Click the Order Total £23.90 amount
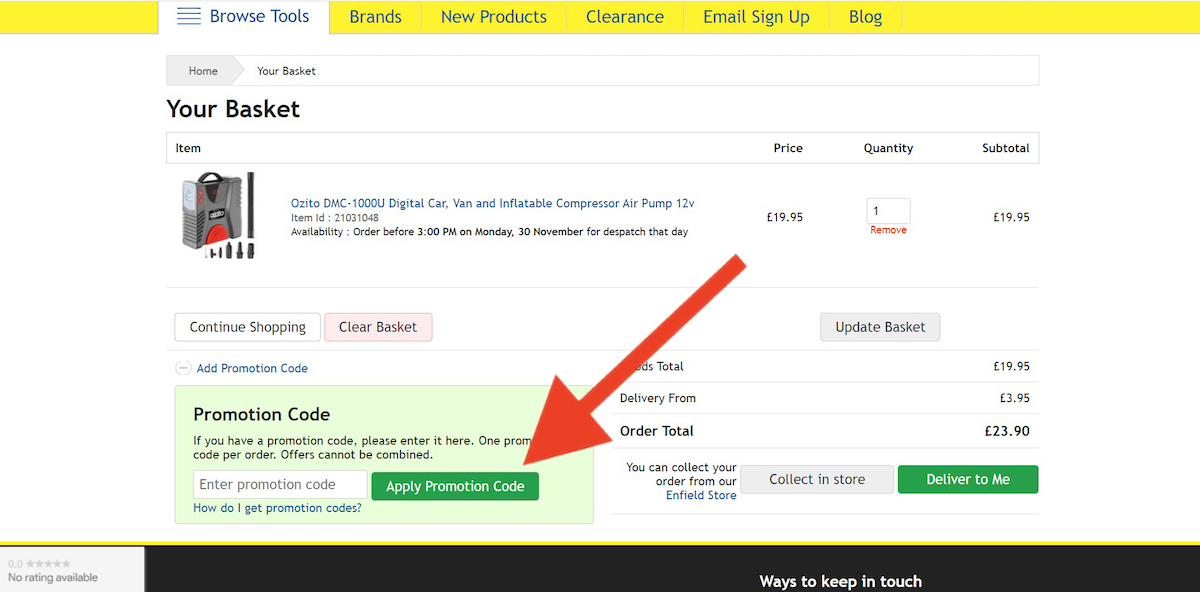This screenshot has height=592, width=1200. point(1007,431)
